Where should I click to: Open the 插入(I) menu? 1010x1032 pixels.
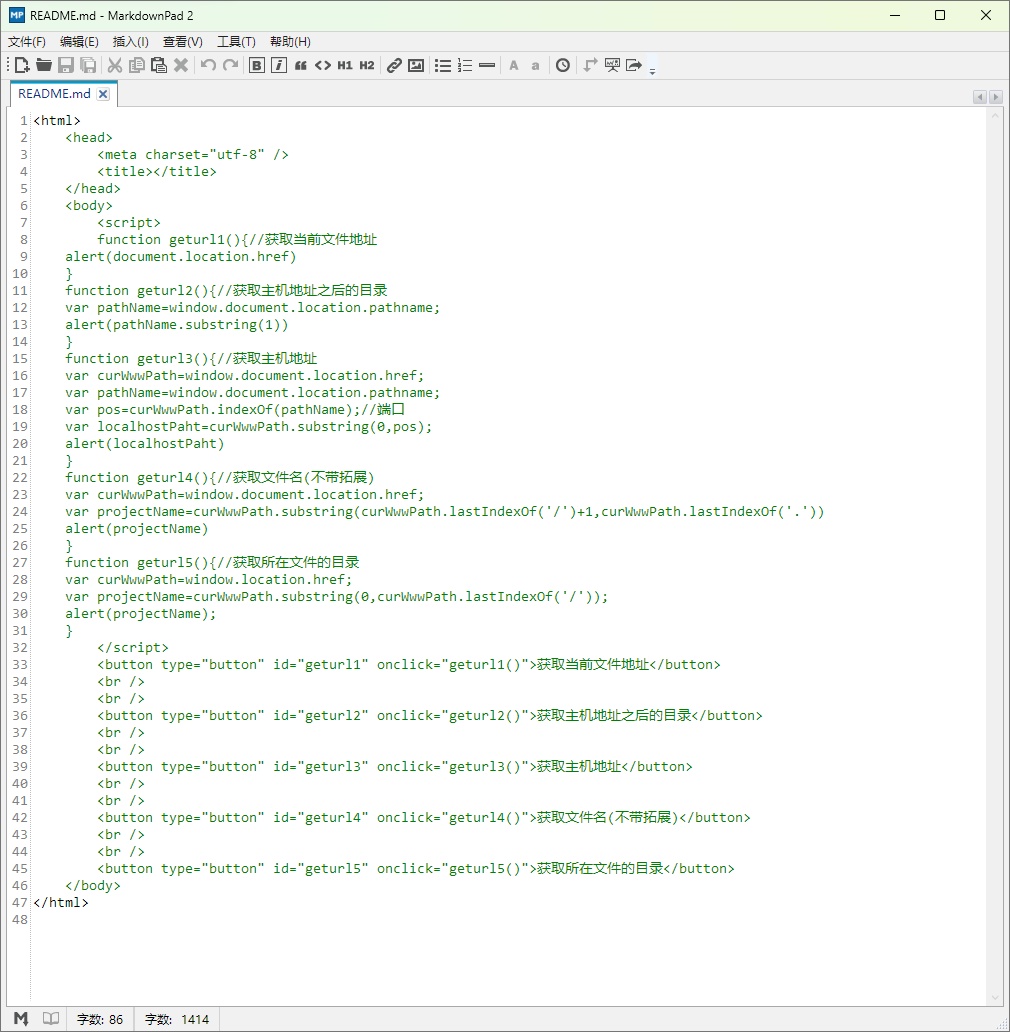click(x=131, y=41)
